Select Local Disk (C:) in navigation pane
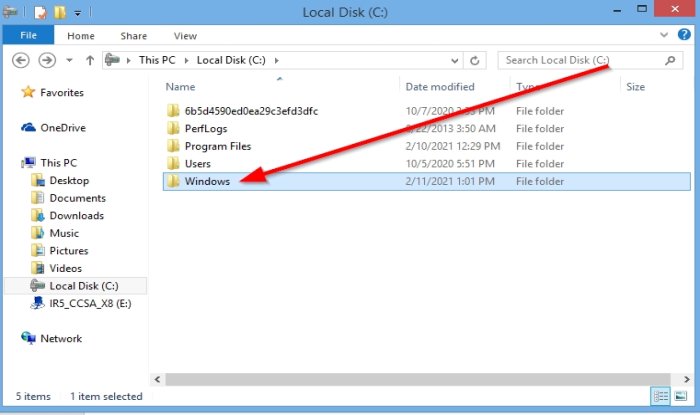Screen dimensions: 700x415 point(84,286)
